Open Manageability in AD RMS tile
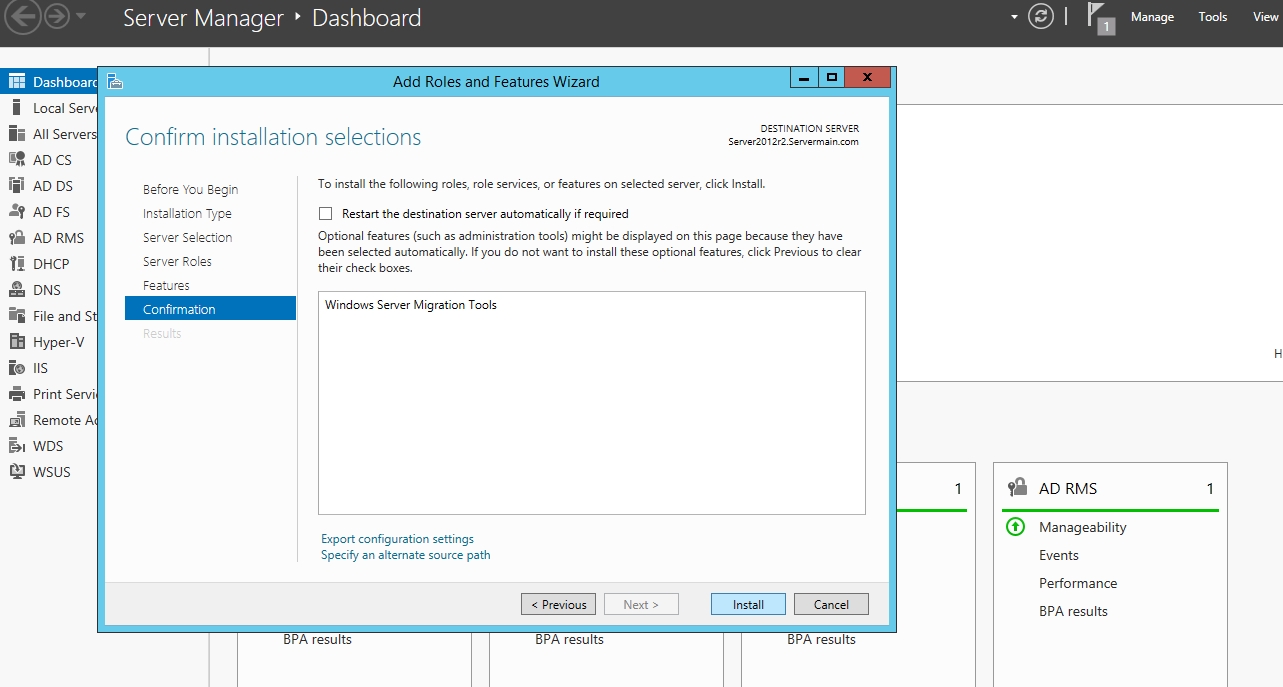Viewport: 1283px width, 687px height. (x=1082, y=527)
